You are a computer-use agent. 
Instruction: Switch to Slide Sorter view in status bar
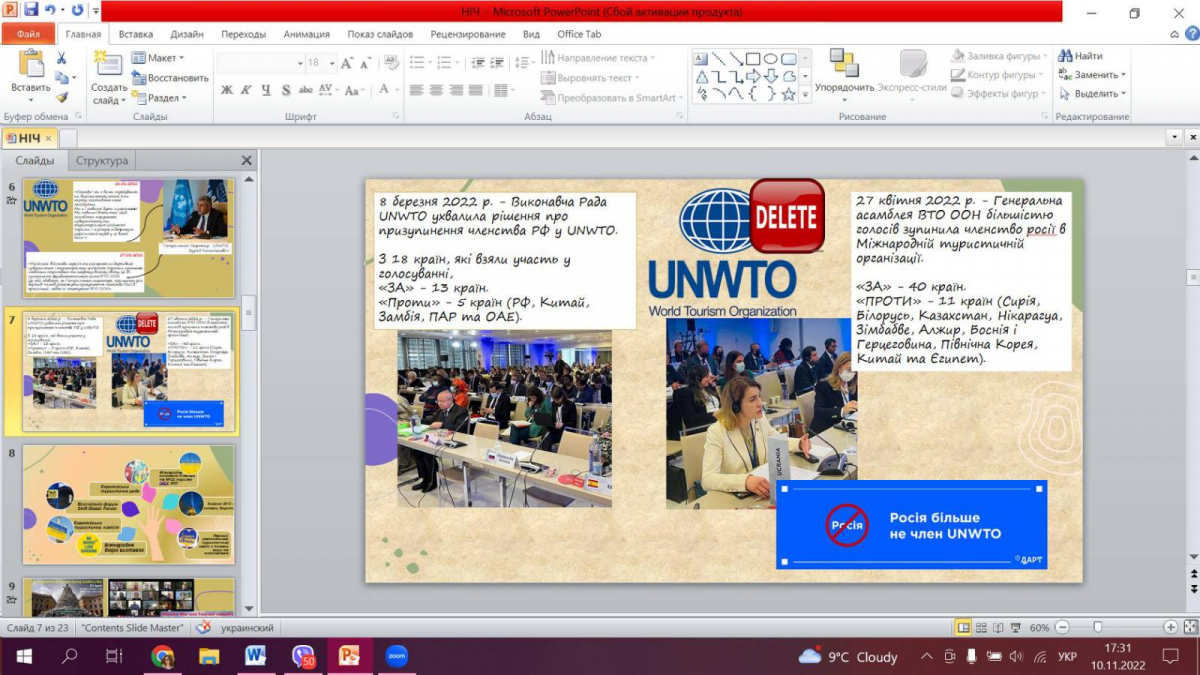click(x=983, y=627)
